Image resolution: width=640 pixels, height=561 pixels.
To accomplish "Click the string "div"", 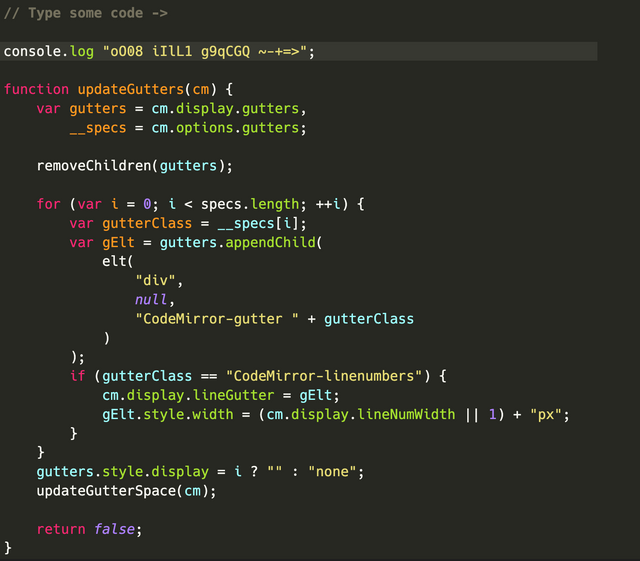I will [155, 280].
